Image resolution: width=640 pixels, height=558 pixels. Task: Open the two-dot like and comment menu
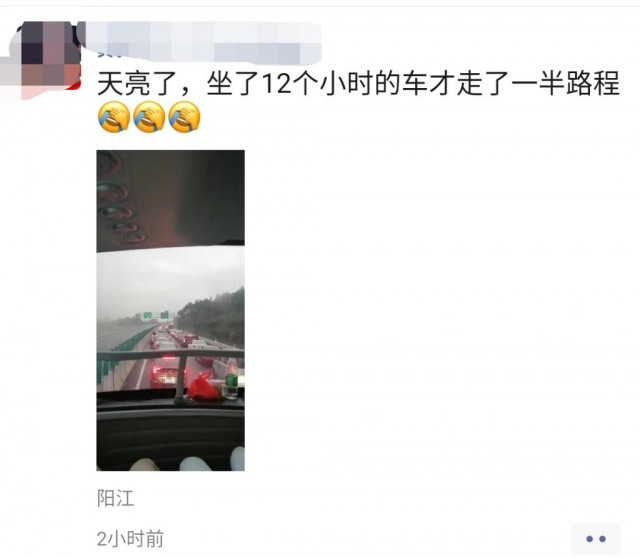click(x=596, y=539)
